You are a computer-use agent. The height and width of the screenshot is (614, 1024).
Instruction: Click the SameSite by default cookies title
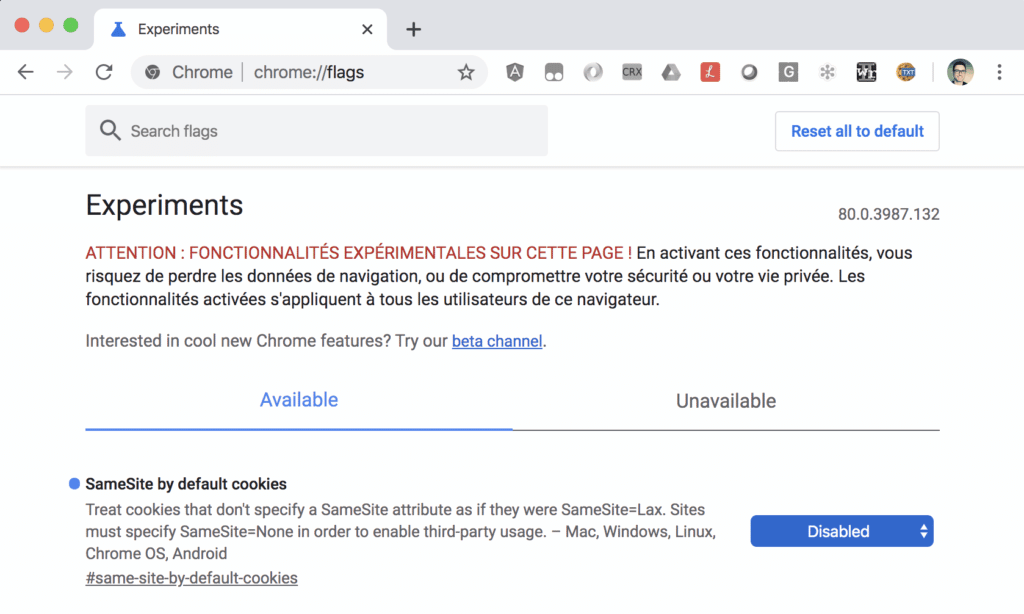pyautogui.click(x=186, y=484)
